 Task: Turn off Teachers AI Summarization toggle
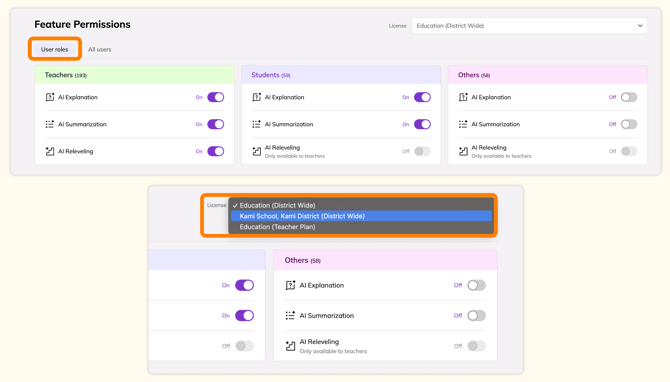pyautogui.click(x=215, y=124)
